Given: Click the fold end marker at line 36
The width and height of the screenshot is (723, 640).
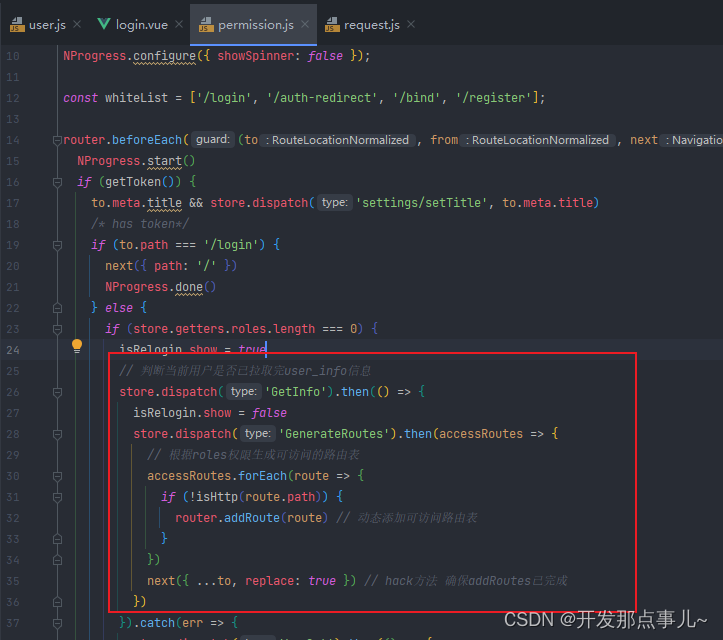Looking at the screenshot, I should (x=58, y=602).
